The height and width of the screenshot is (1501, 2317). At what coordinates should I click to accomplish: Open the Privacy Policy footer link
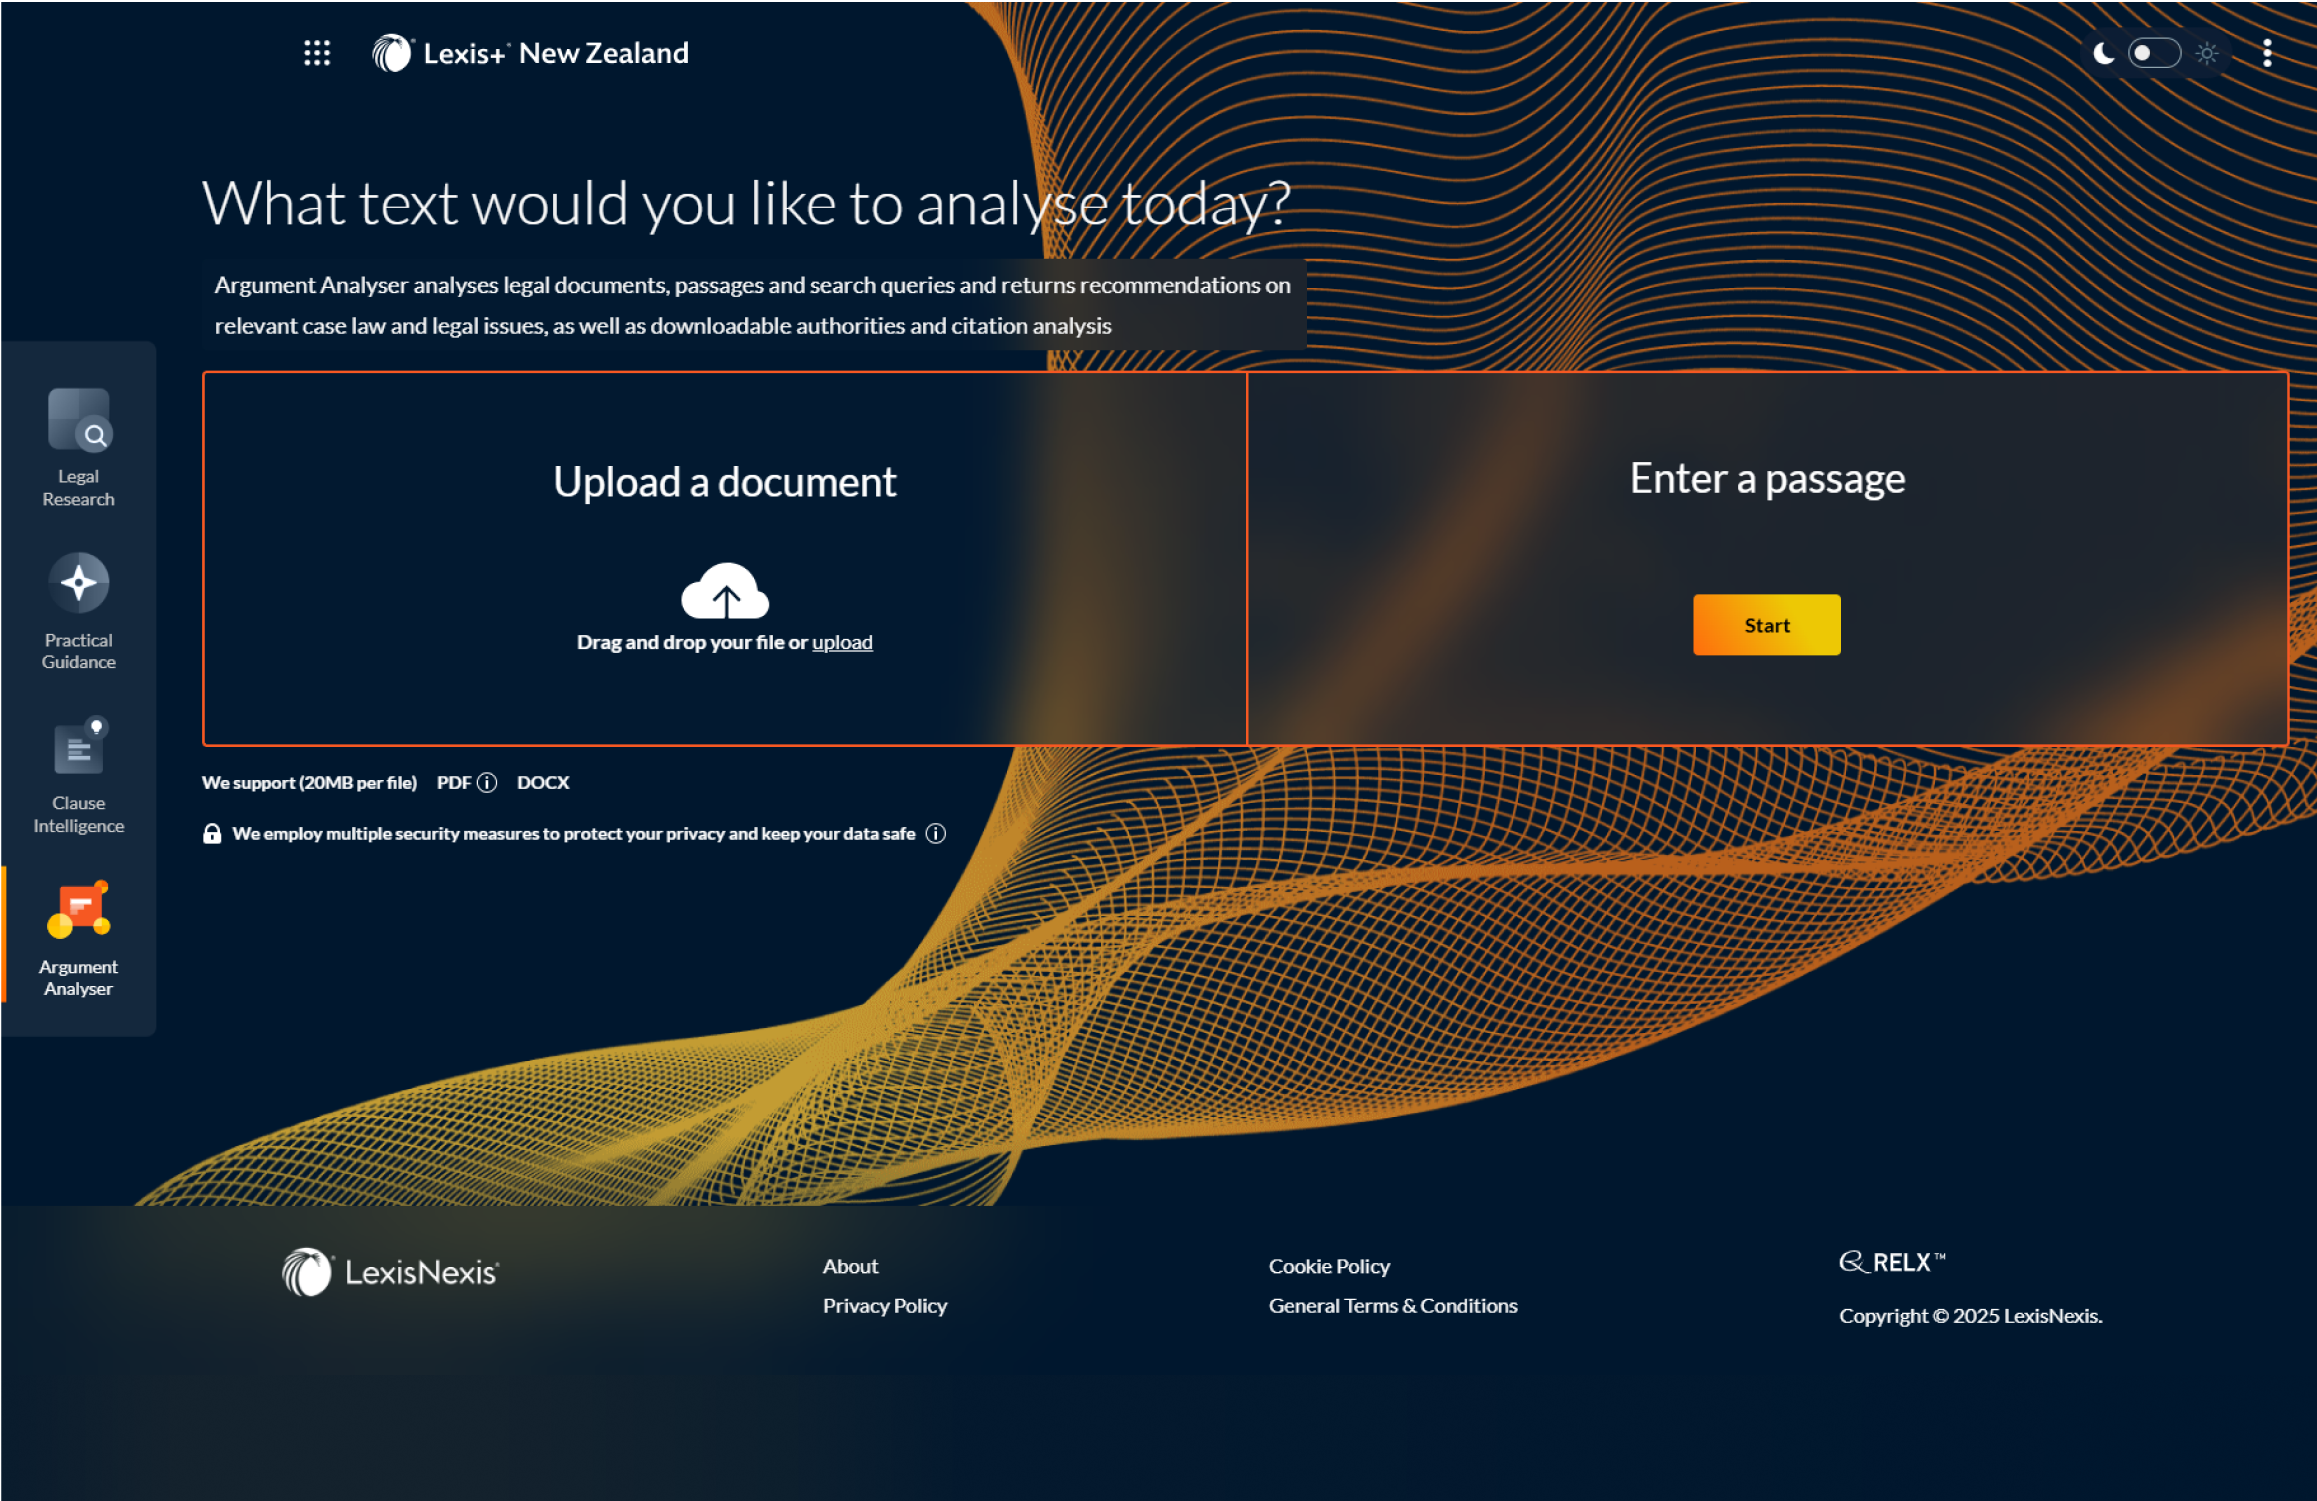(x=884, y=1306)
